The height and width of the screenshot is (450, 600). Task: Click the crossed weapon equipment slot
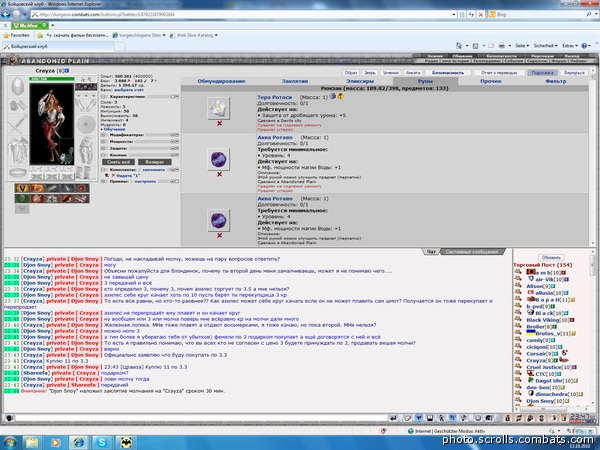tap(18, 125)
